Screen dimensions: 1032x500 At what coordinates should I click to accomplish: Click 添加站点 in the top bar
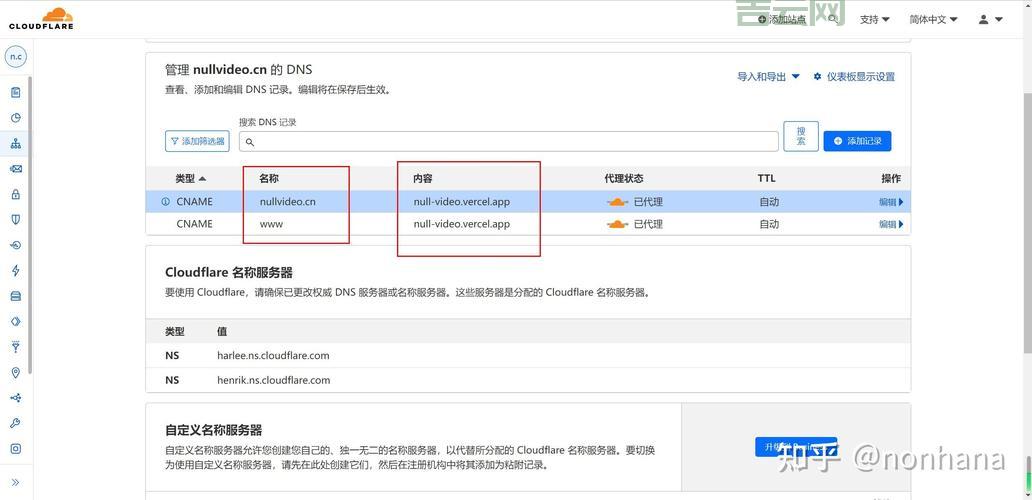tap(782, 20)
